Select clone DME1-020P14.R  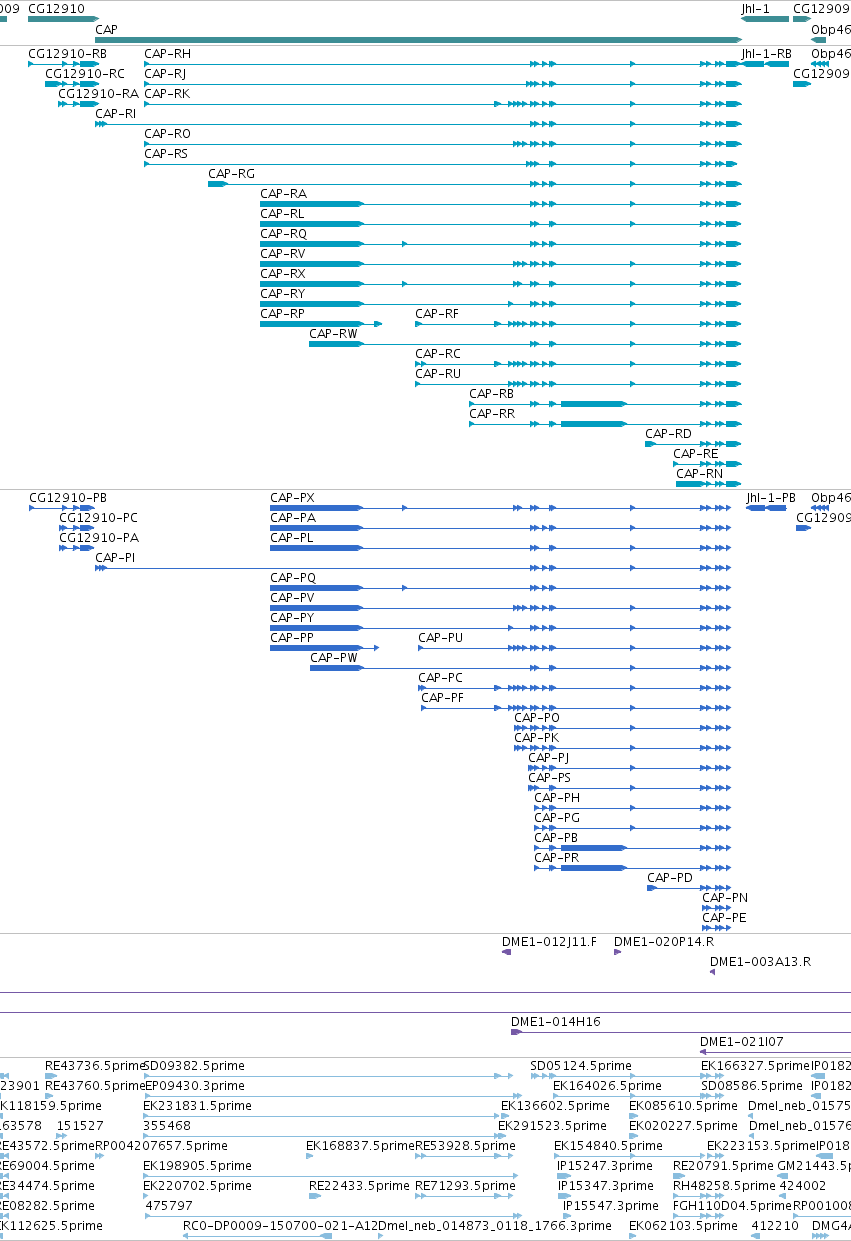(617, 952)
